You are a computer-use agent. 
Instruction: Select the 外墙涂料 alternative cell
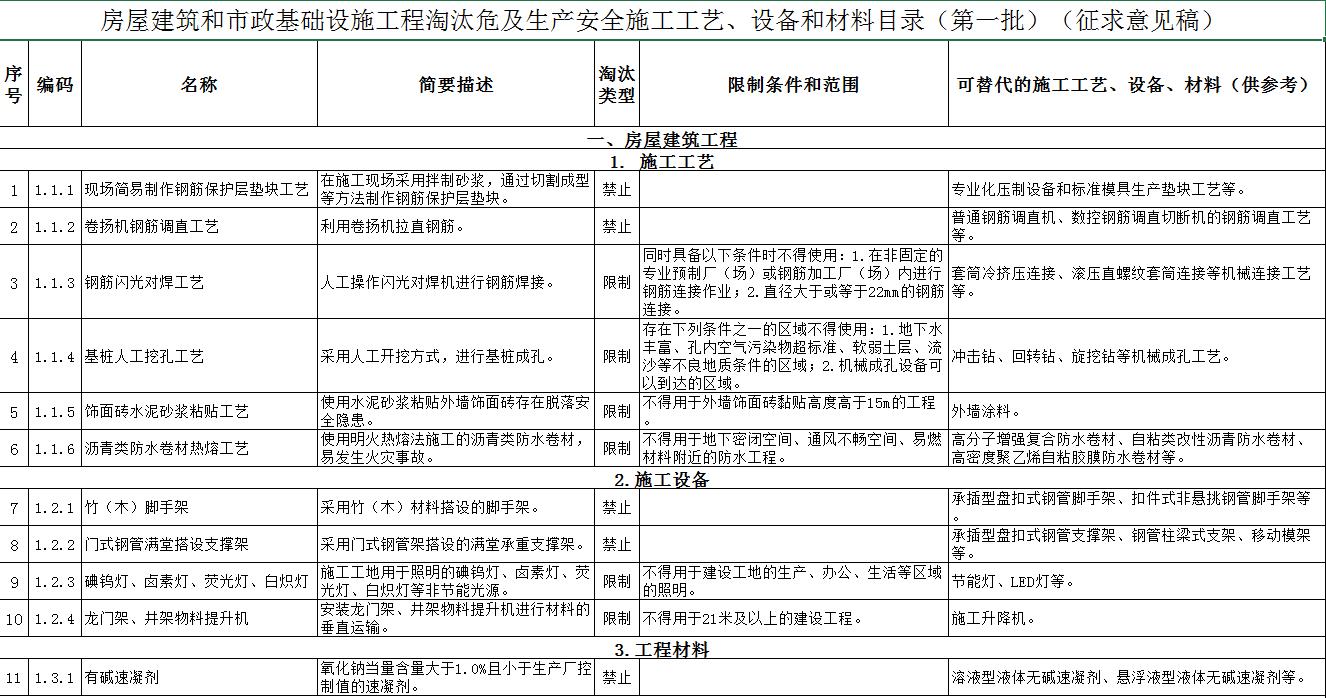click(x=1136, y=411)
